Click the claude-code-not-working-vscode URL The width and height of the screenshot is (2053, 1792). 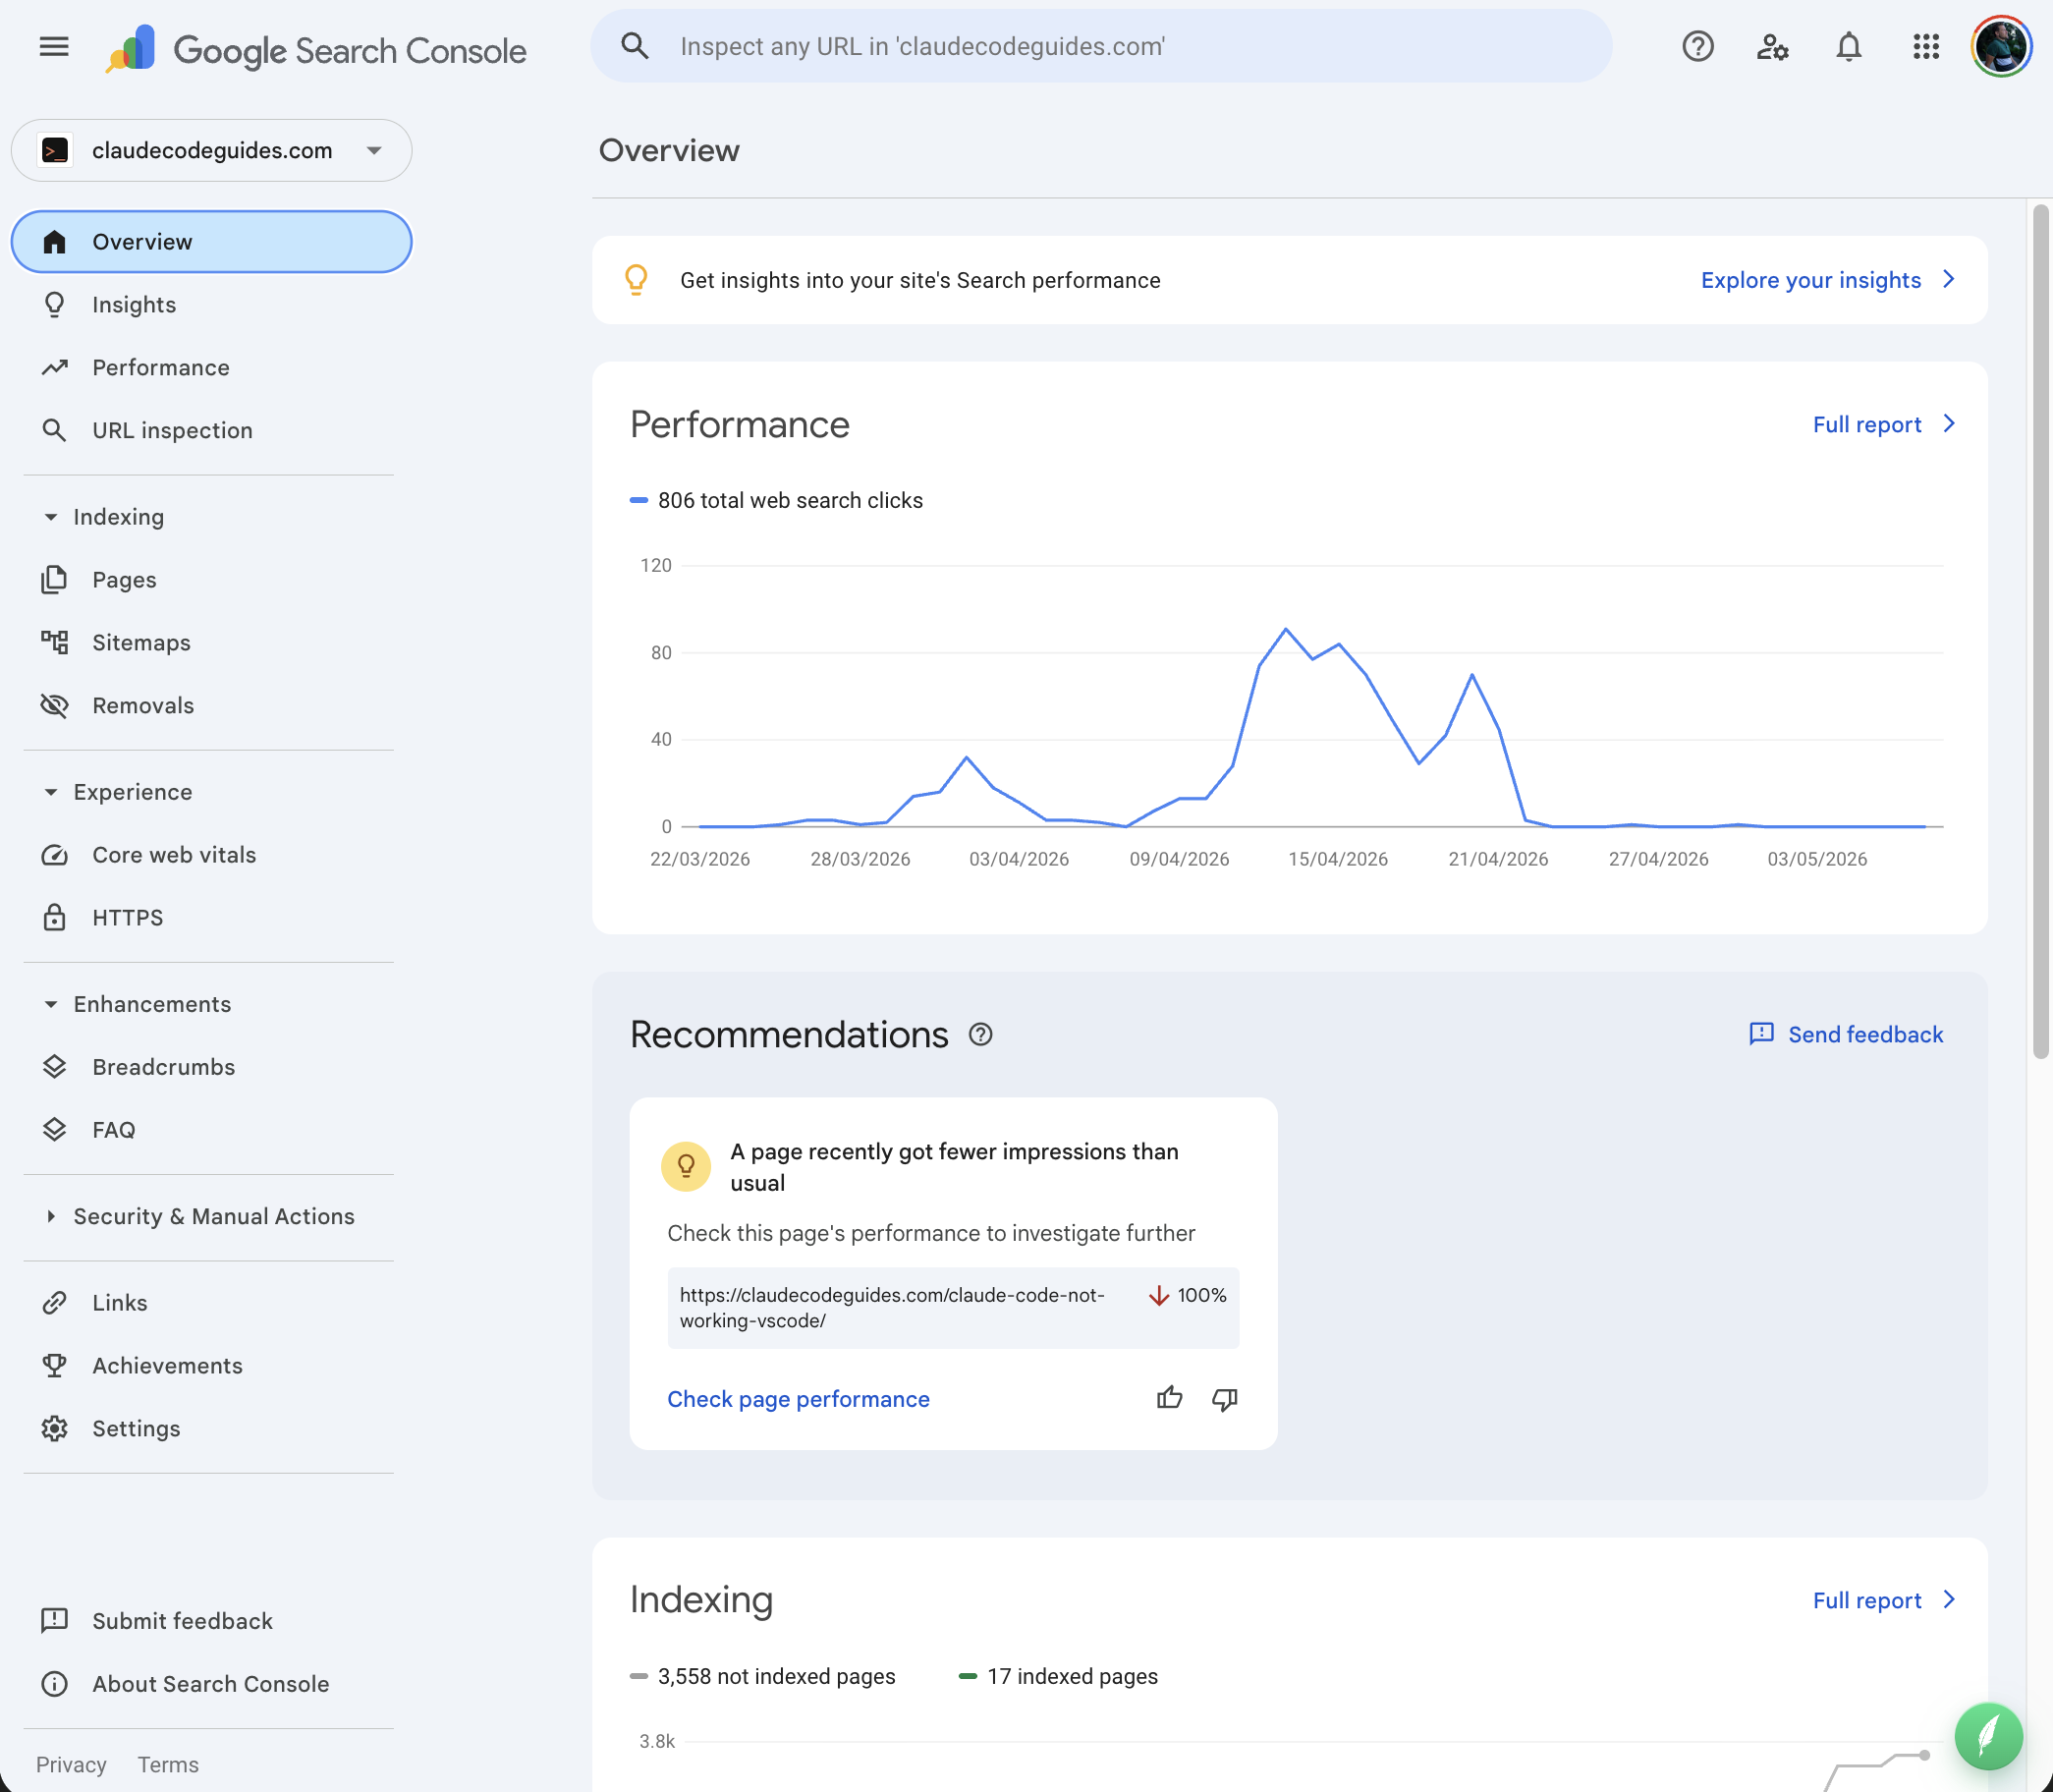click(892, 1308)
